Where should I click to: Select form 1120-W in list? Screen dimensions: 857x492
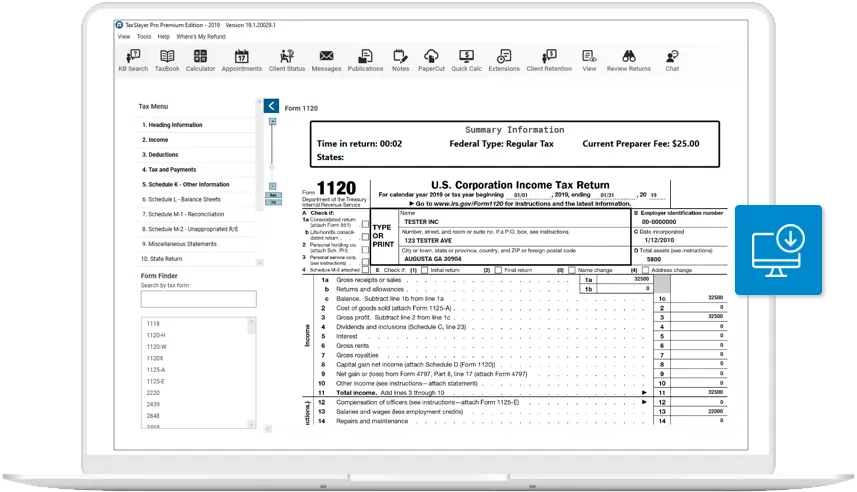(x=156, y=347)
